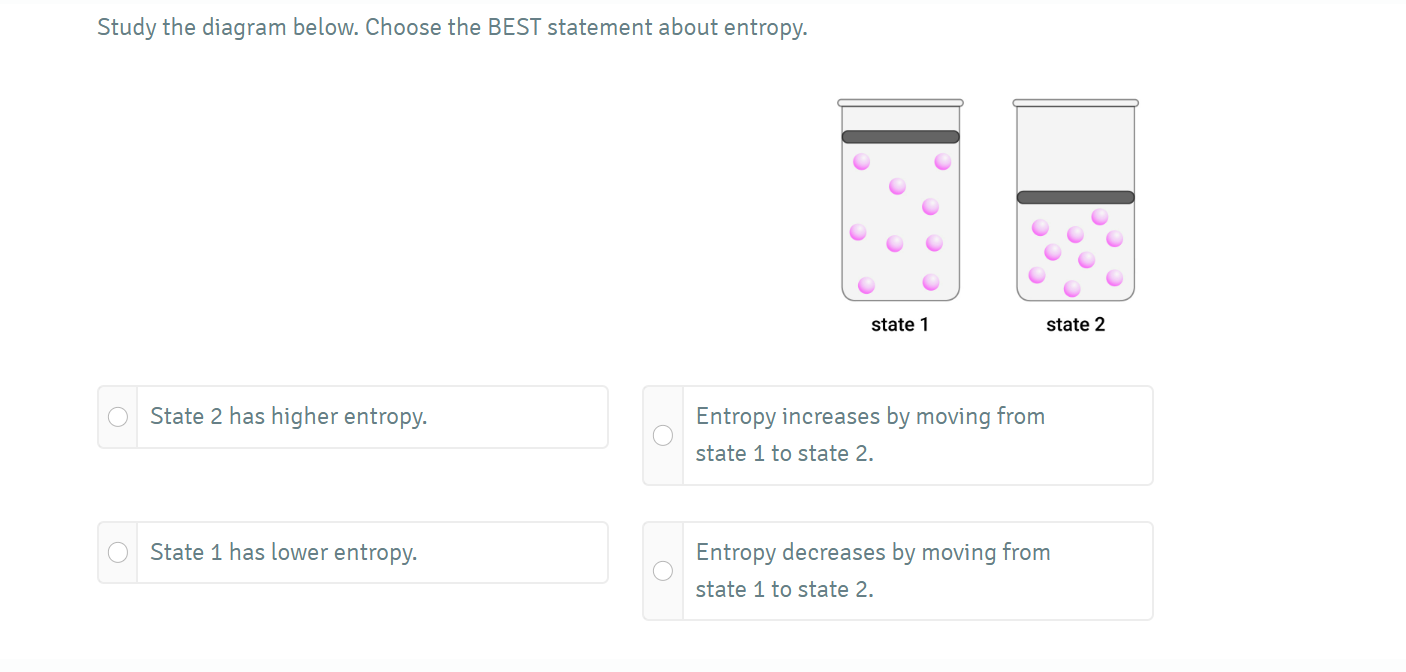Click the "State 2 has higher entropy." answer text

tap(288, 417)
